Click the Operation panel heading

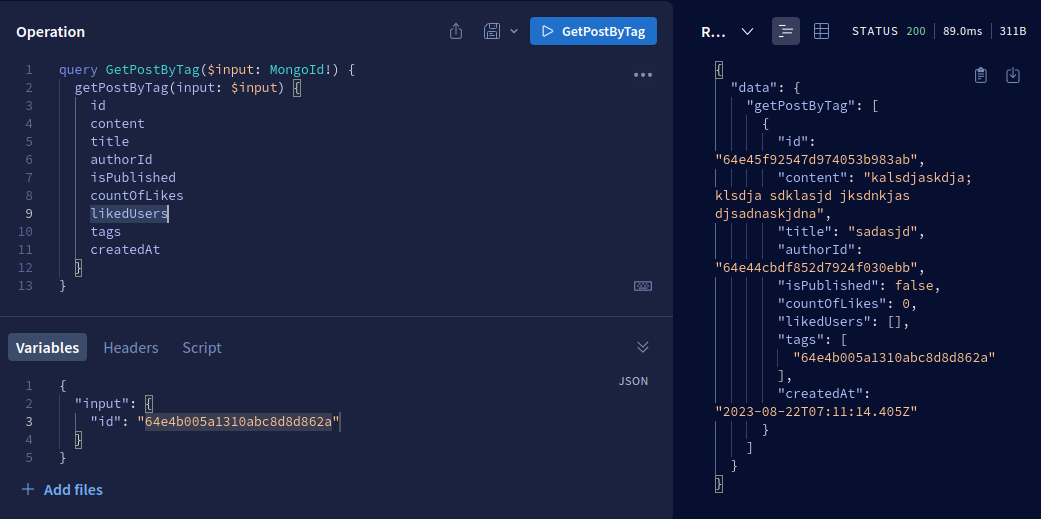pos(50,32)
